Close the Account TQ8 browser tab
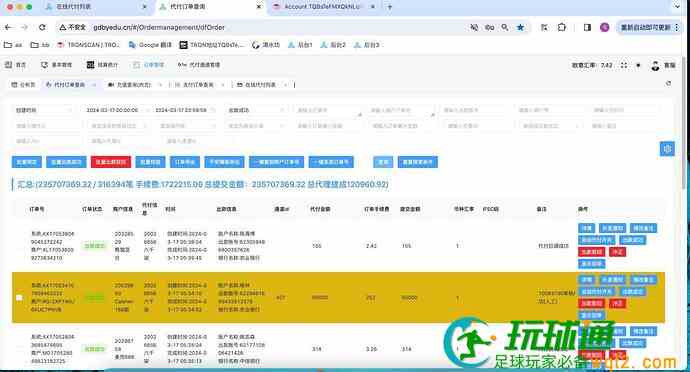690x372 pixels. pyautogui.click(x=373, y=7)
